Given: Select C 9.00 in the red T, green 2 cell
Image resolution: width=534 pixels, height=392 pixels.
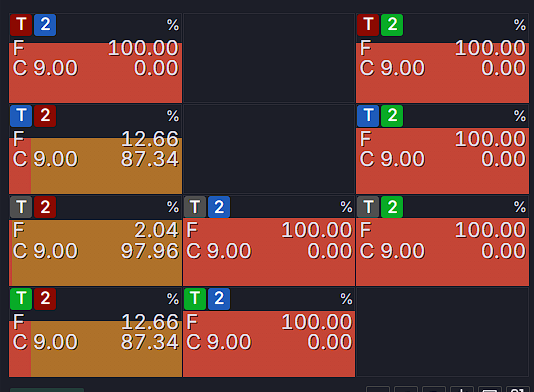Looking at the screenshot, I should [392, 68].
